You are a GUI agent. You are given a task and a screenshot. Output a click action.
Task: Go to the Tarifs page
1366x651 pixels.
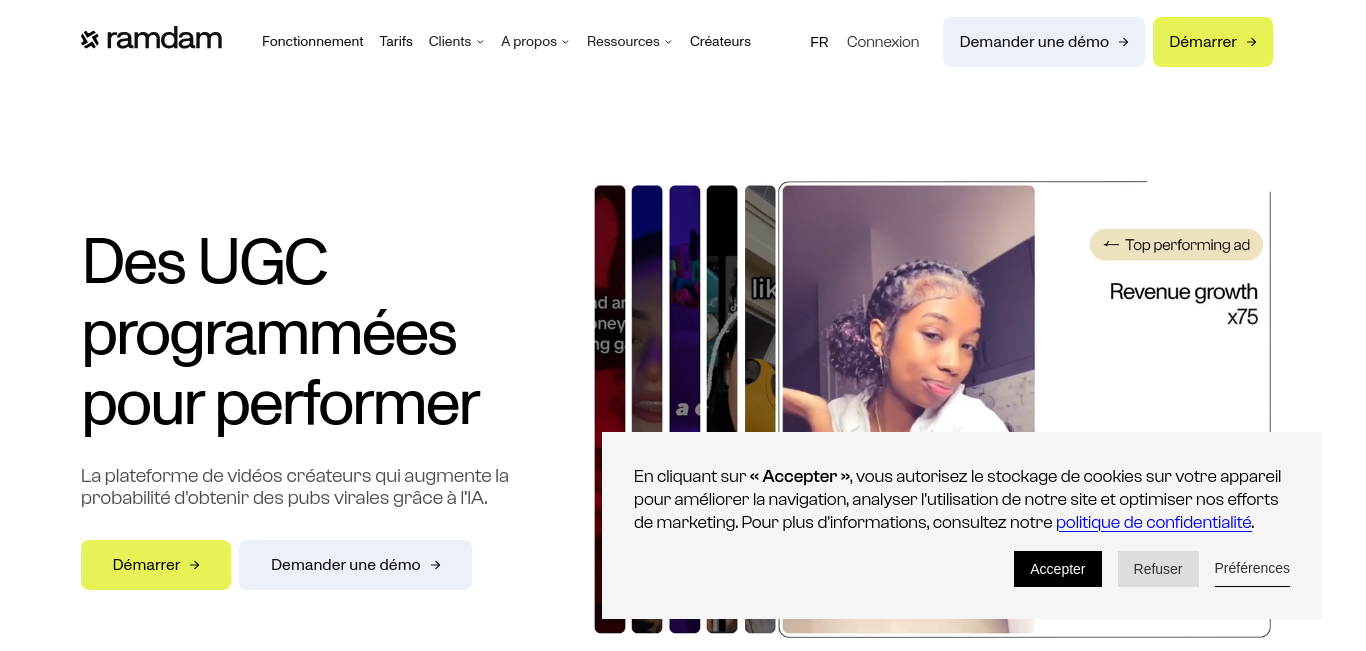tap(396, 42)
